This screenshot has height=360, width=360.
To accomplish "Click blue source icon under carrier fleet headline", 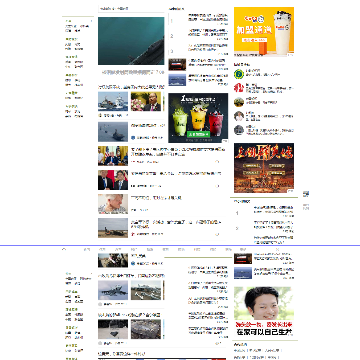I will click(x=133, y=138).
